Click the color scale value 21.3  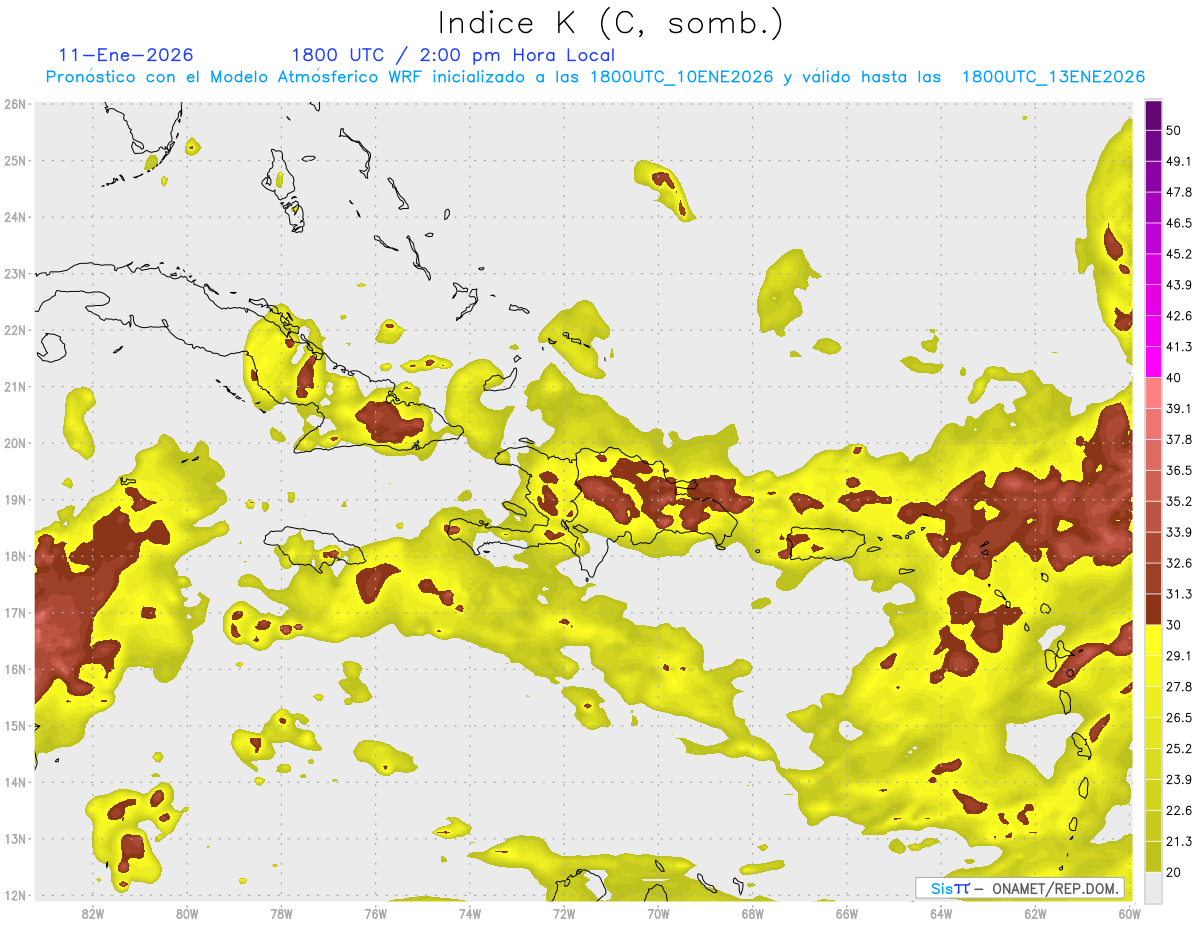1179,842
